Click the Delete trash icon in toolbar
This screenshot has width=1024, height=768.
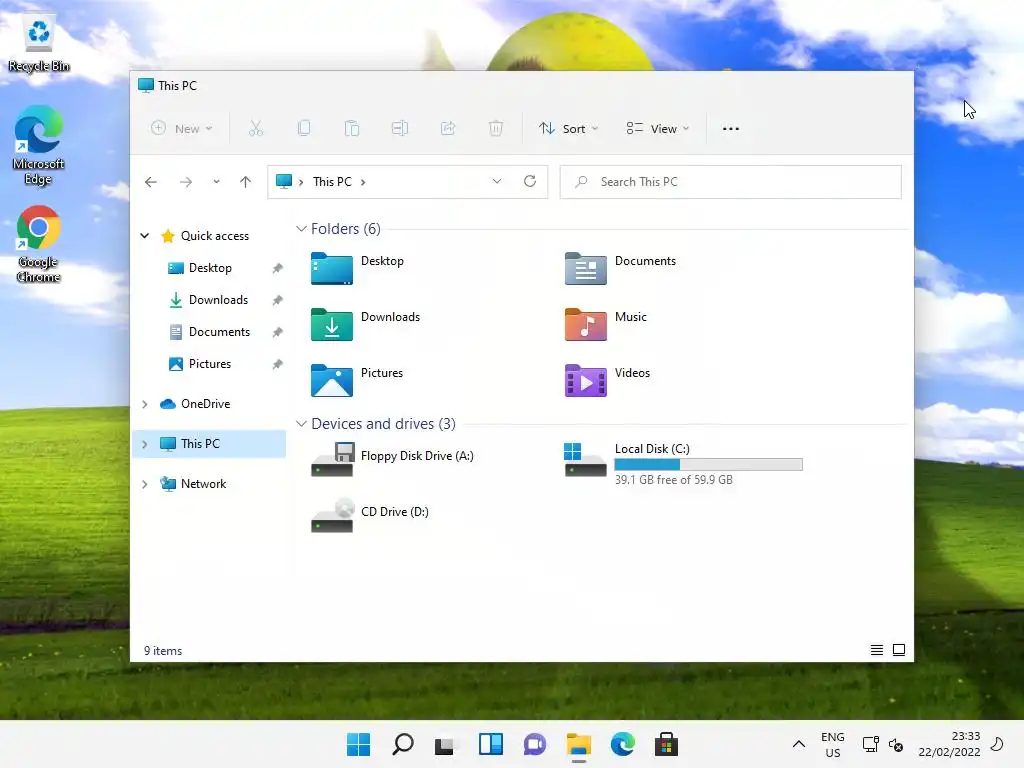(496, 128)
